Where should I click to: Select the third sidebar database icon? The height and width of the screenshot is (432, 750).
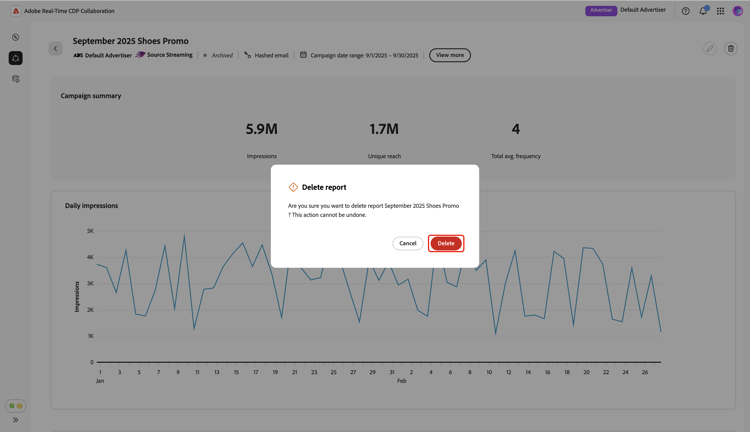(x=16, y=79)
